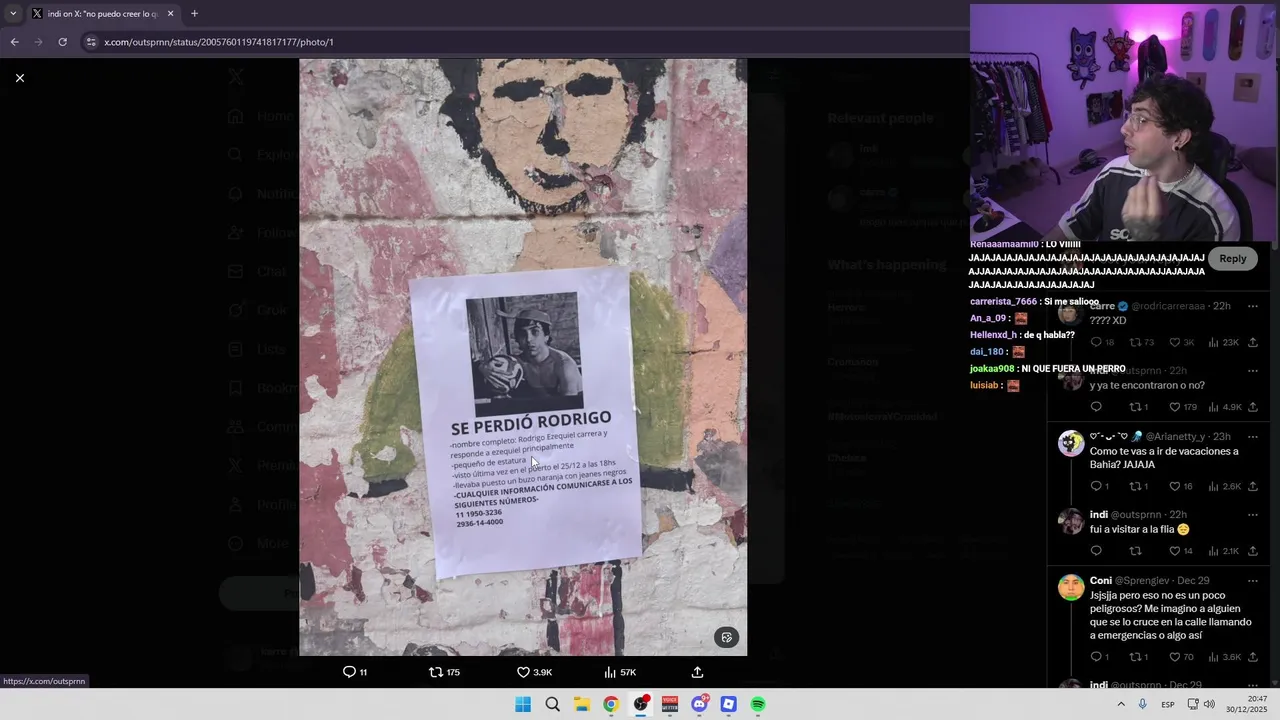Open Arianetty_y's profile avatar
This screenshot has width=1280, height=720.
click(1071, 443)
